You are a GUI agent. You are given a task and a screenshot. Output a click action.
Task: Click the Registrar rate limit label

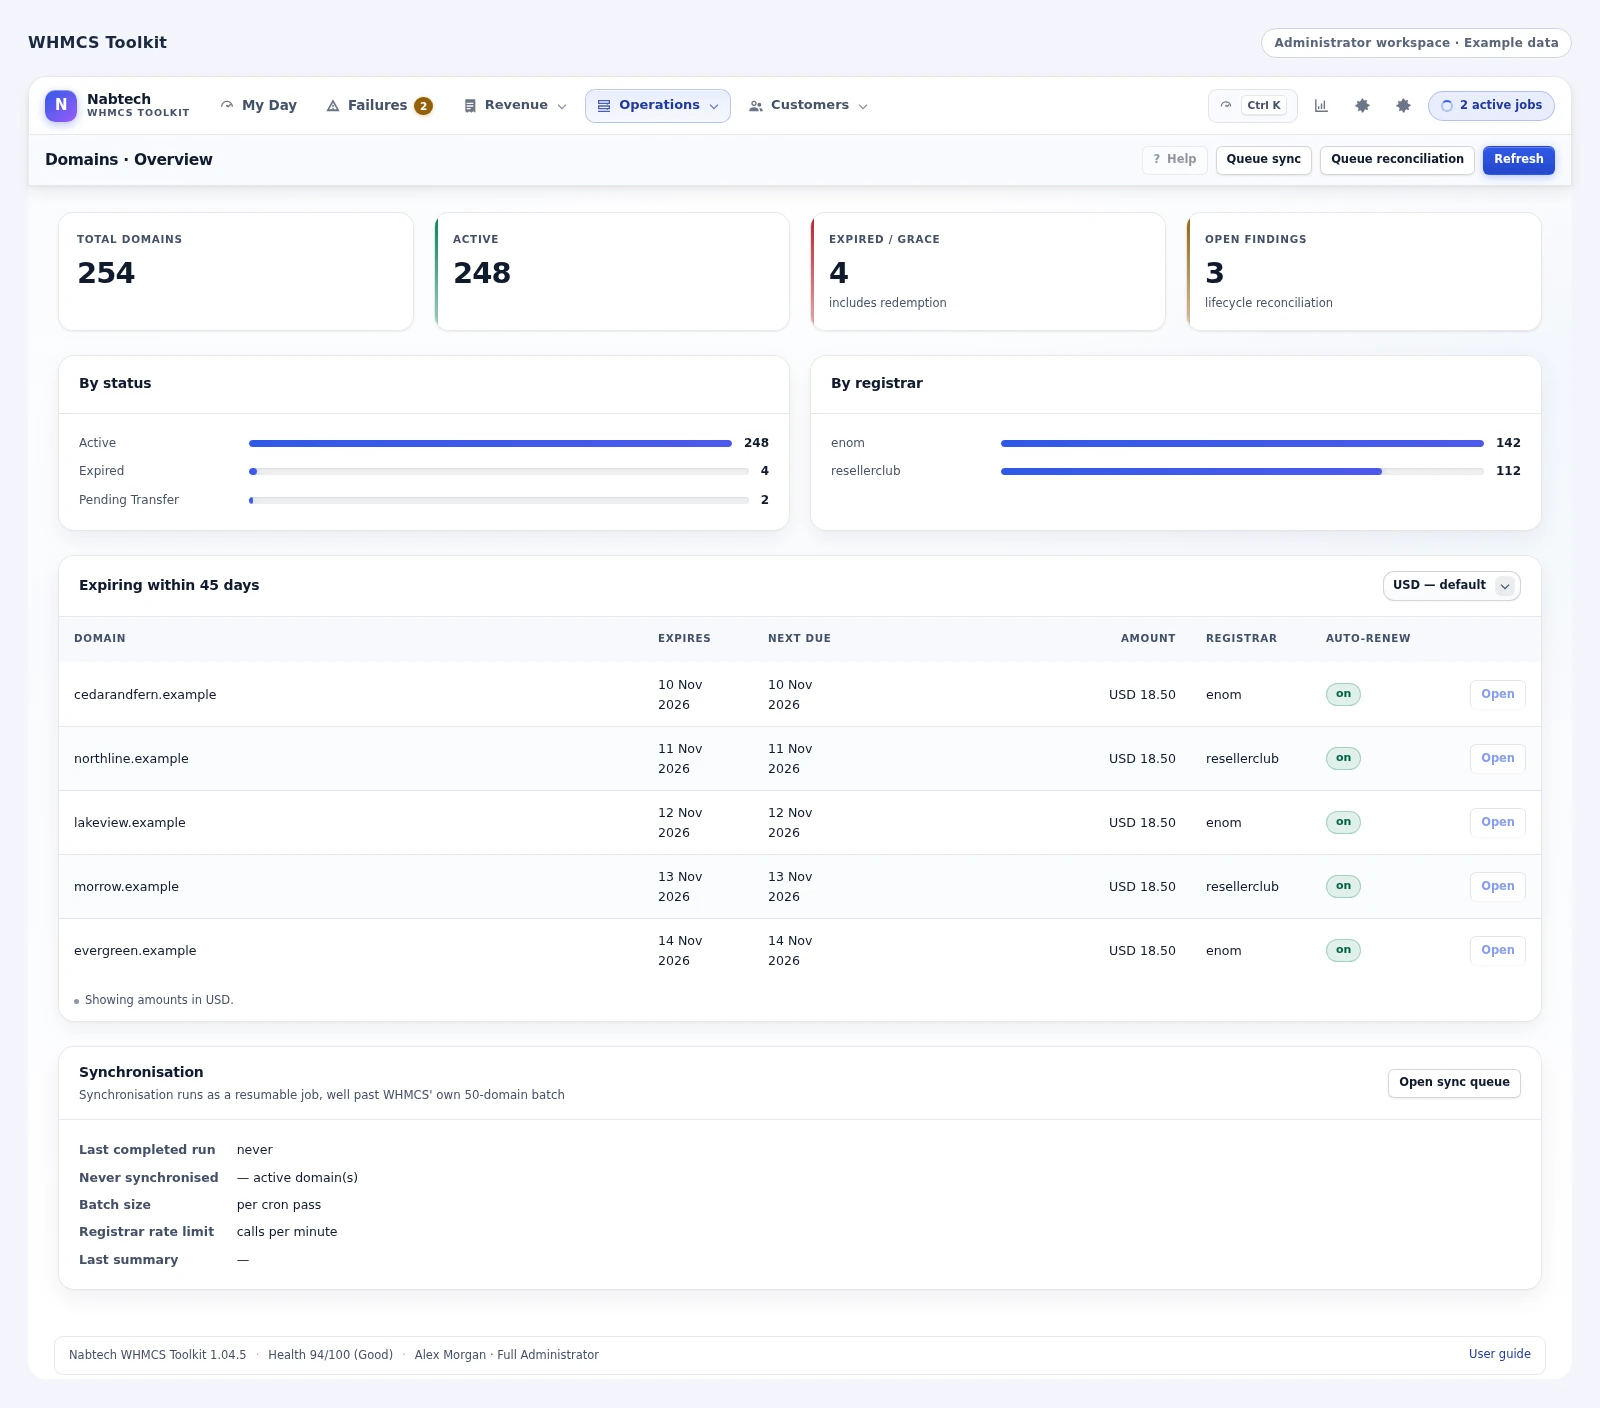point(146,1232)
